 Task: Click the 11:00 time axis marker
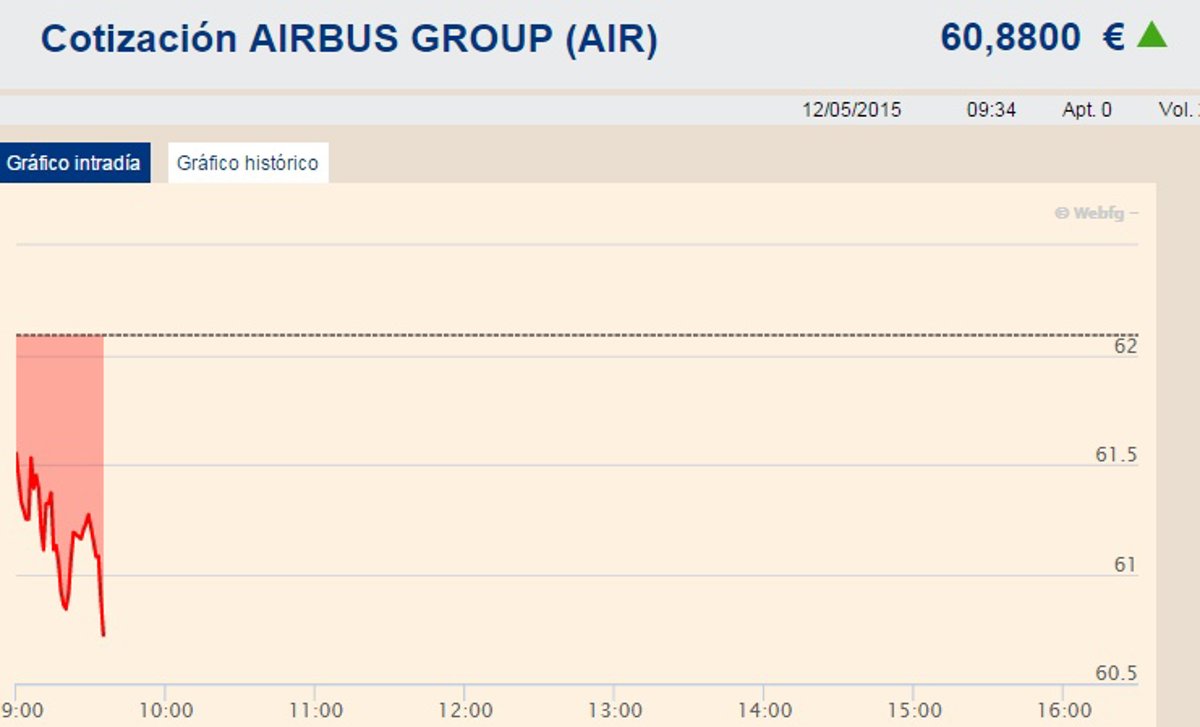pos(315,711)
